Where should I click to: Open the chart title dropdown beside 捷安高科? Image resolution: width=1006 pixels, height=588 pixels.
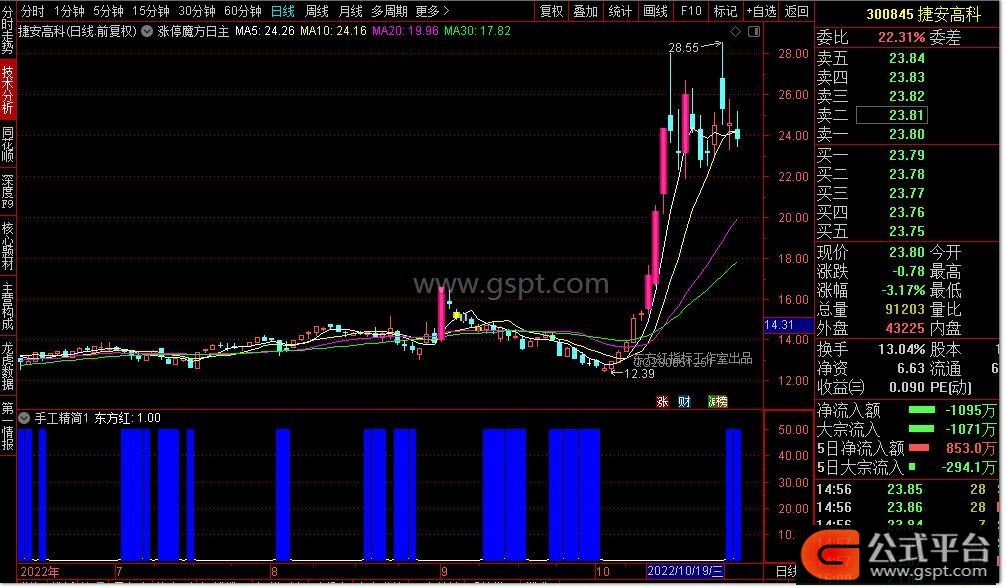(x=147, y=31)
